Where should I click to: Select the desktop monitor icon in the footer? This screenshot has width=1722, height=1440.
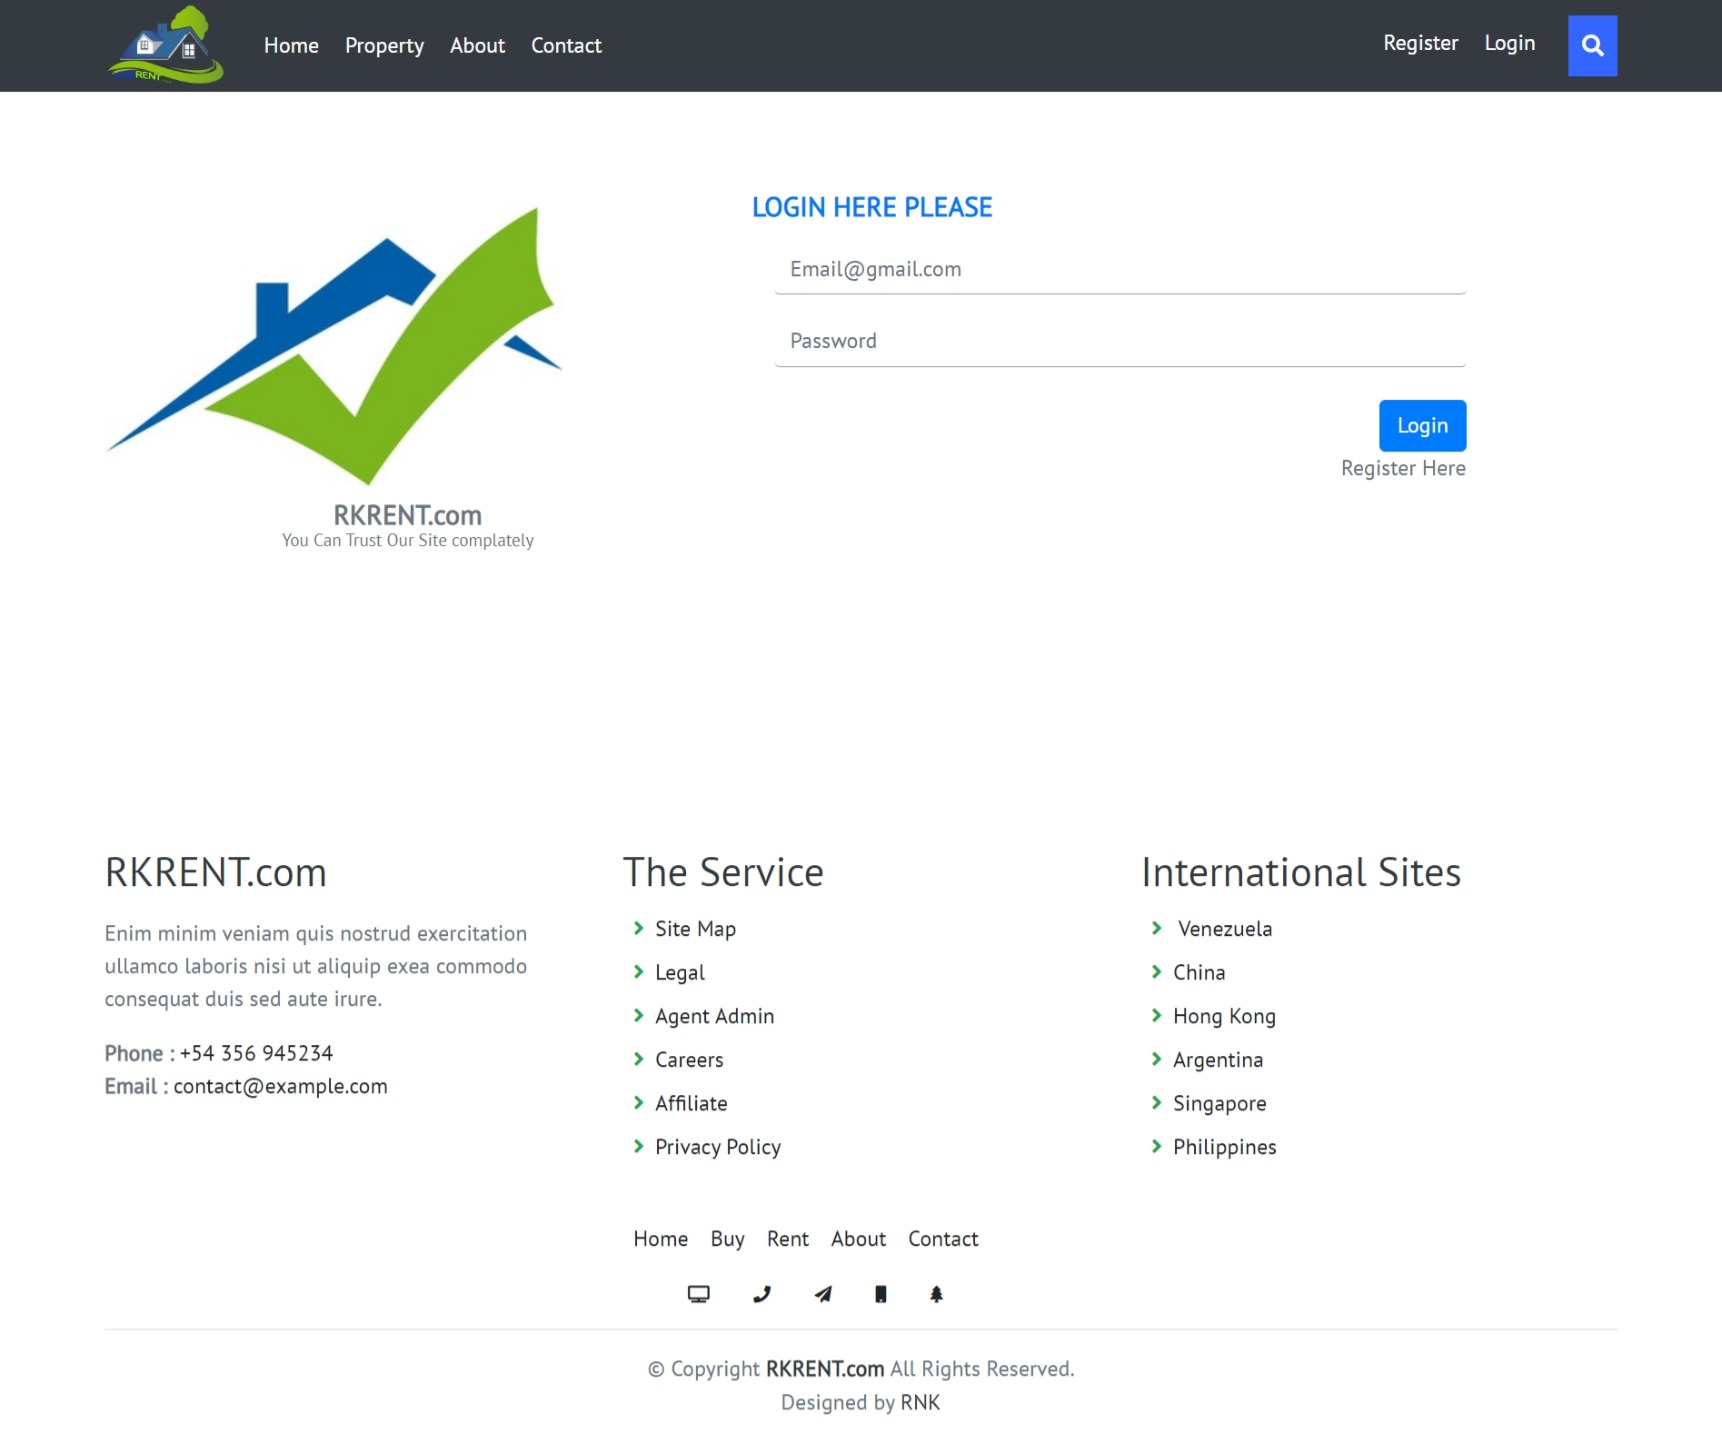[x=699, y=1293]
